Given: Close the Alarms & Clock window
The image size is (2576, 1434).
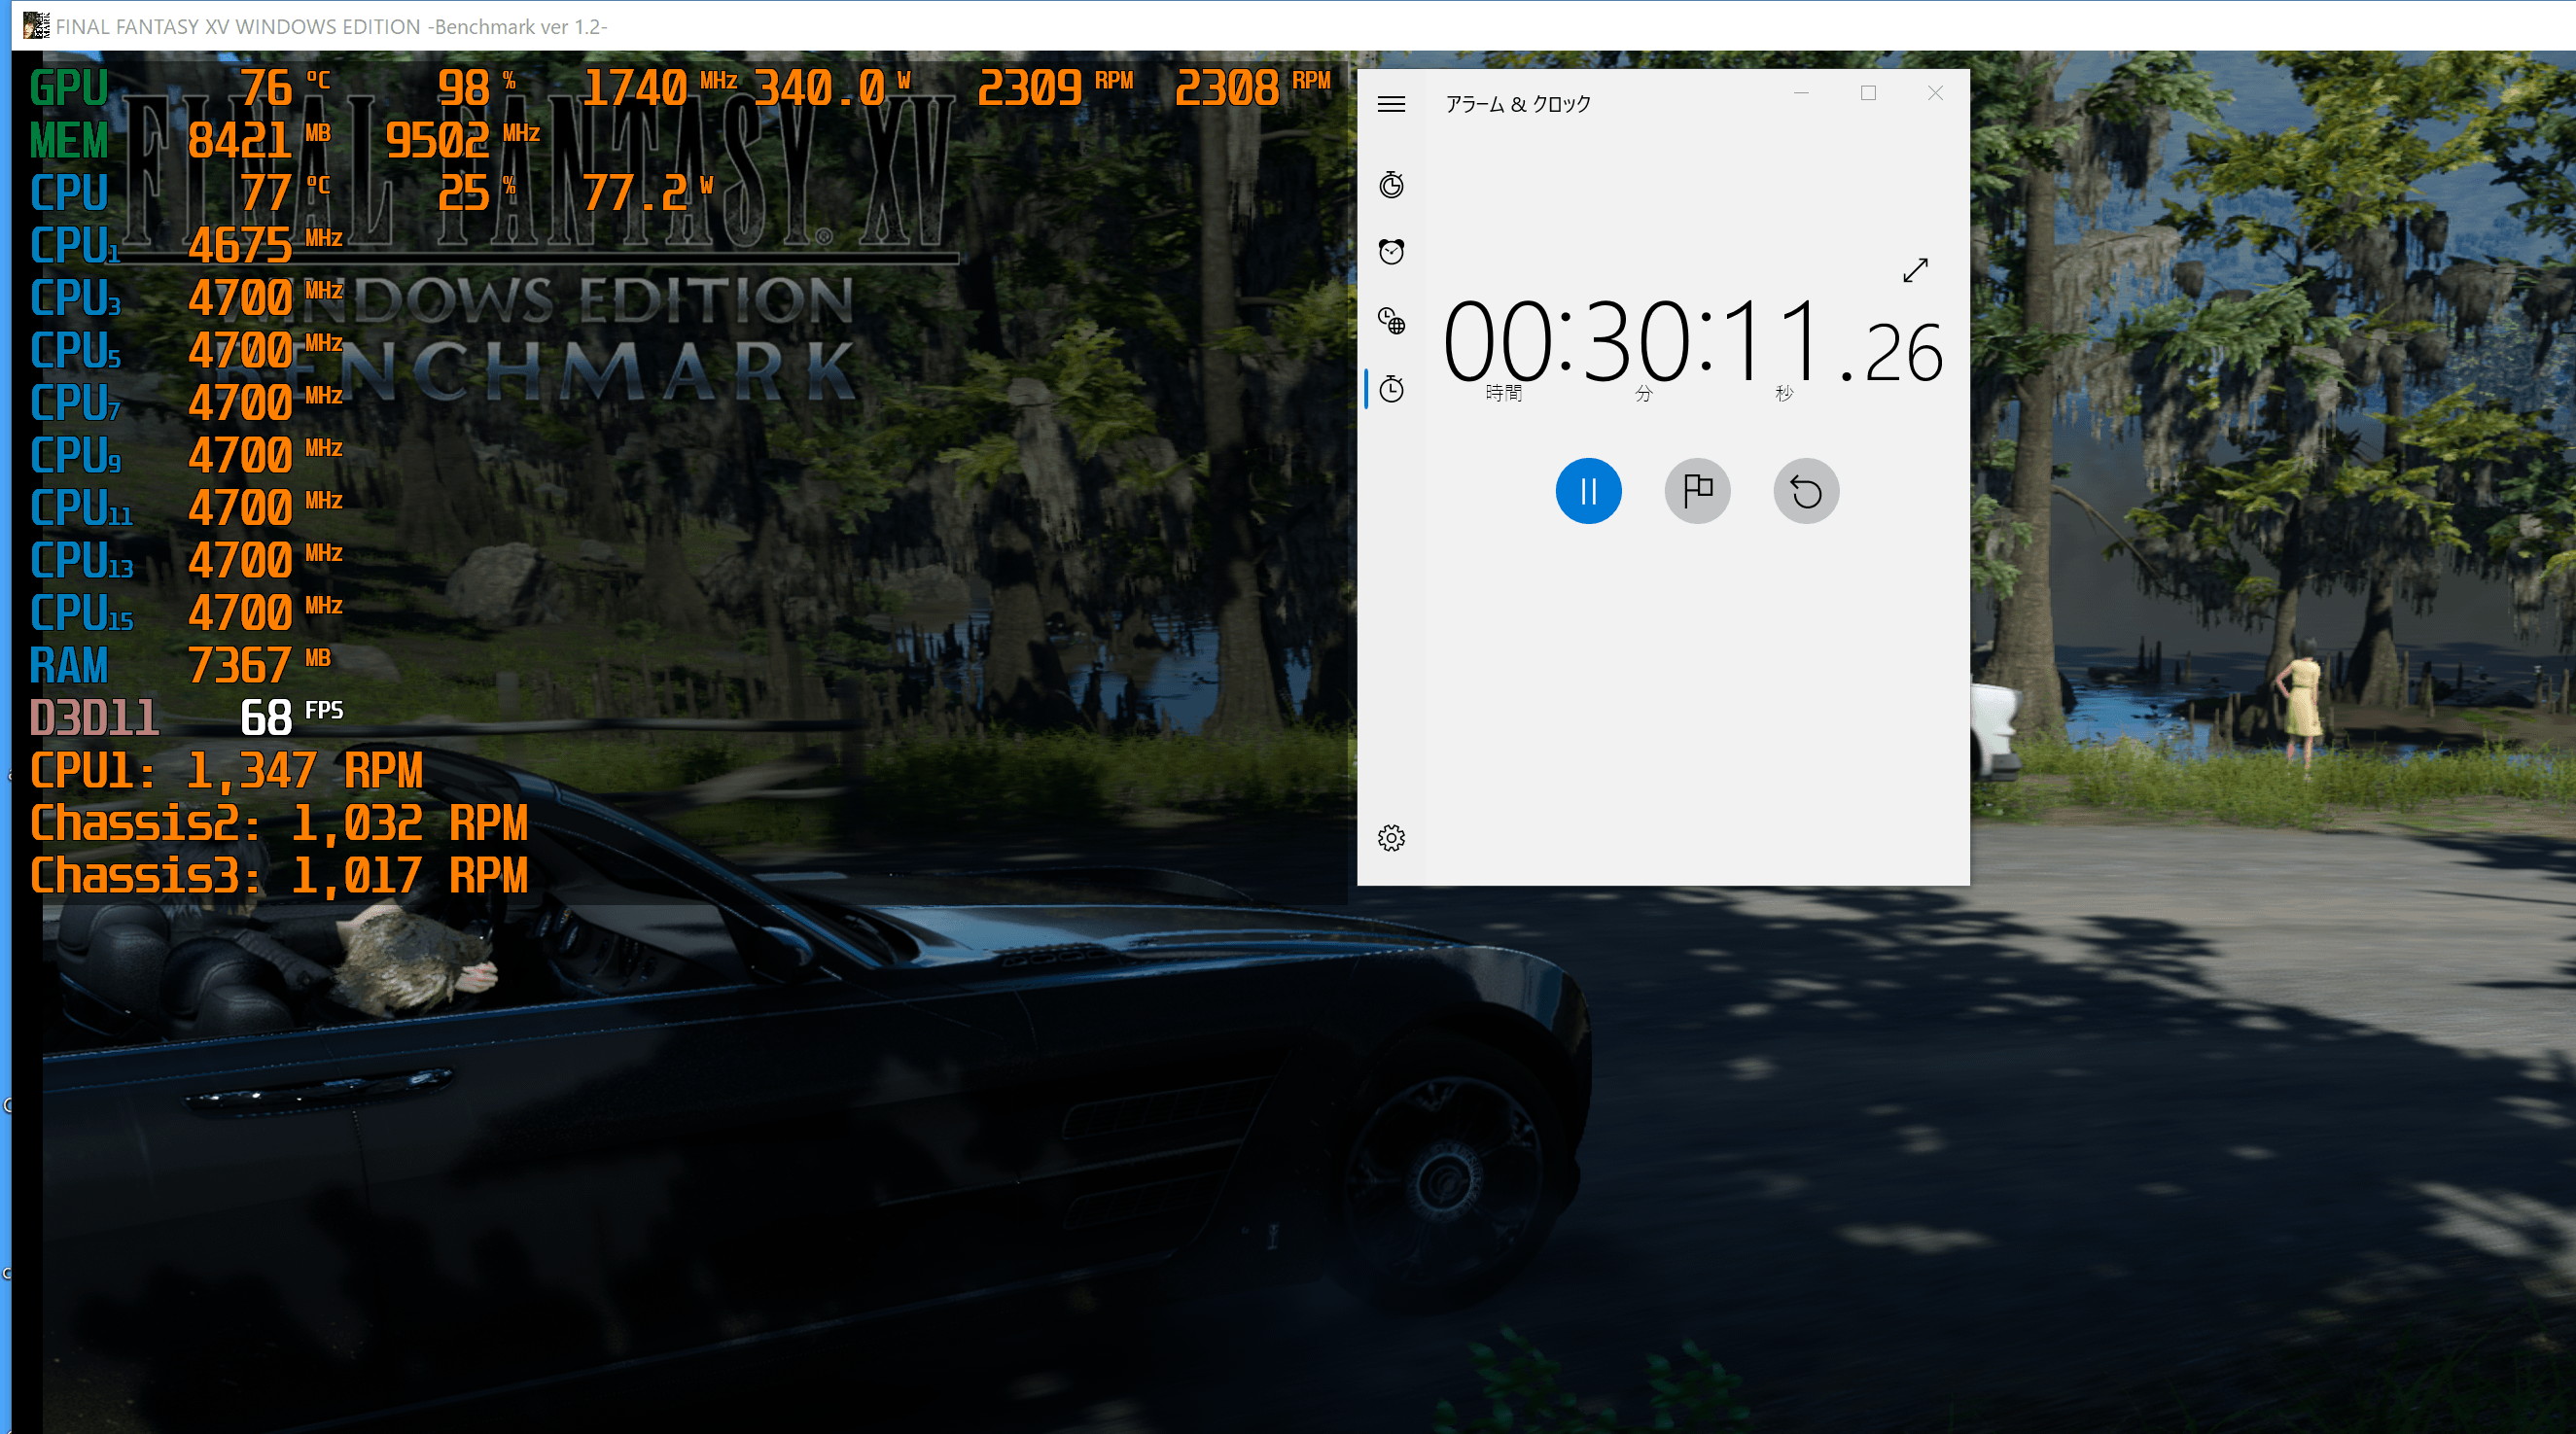Looking at the screenshot, I should (1935, 93).
